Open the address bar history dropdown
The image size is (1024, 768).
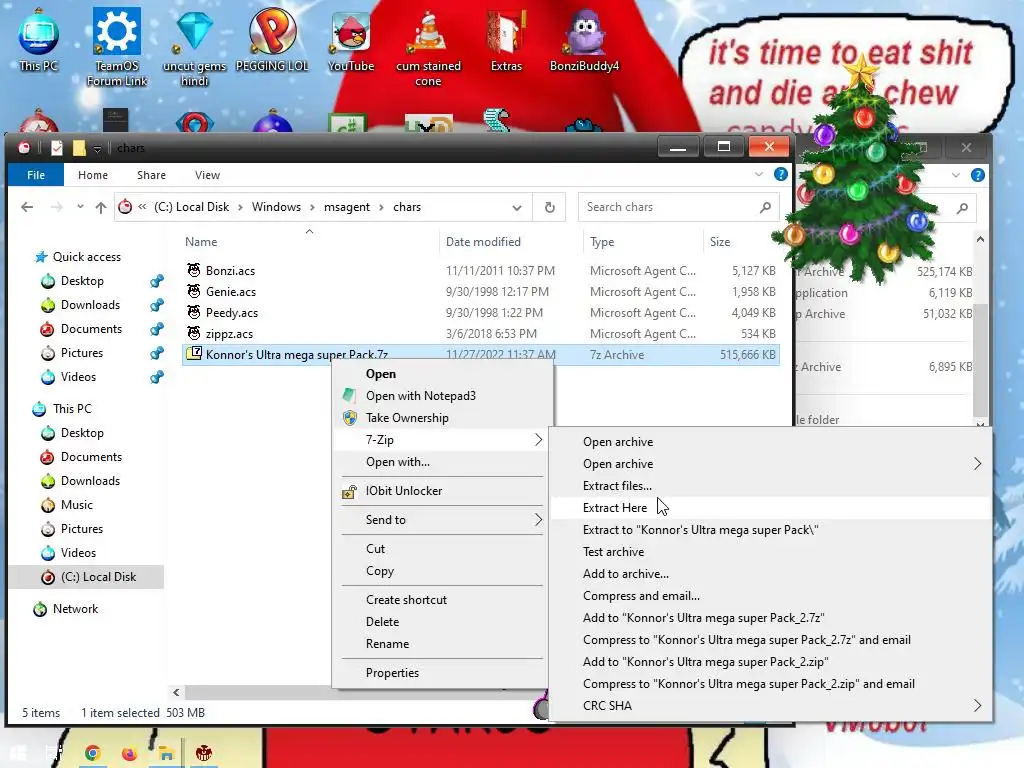tap(517, 208)
